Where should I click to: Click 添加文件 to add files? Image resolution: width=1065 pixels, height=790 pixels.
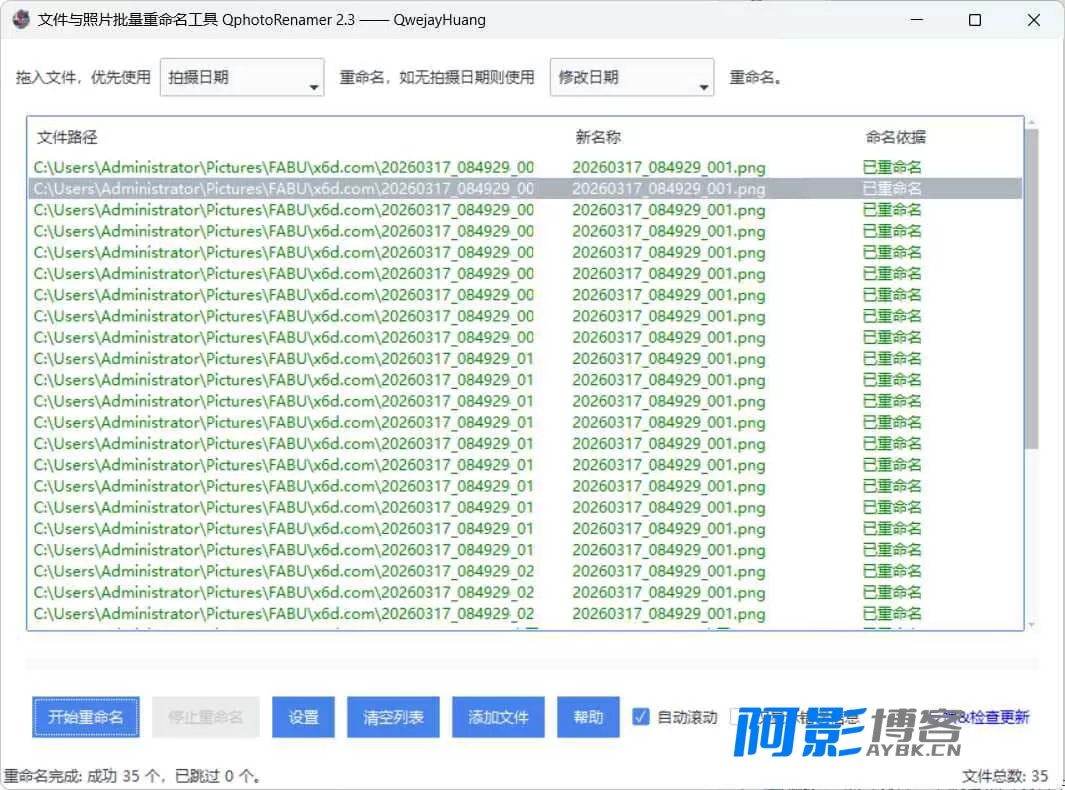point(498,717)
